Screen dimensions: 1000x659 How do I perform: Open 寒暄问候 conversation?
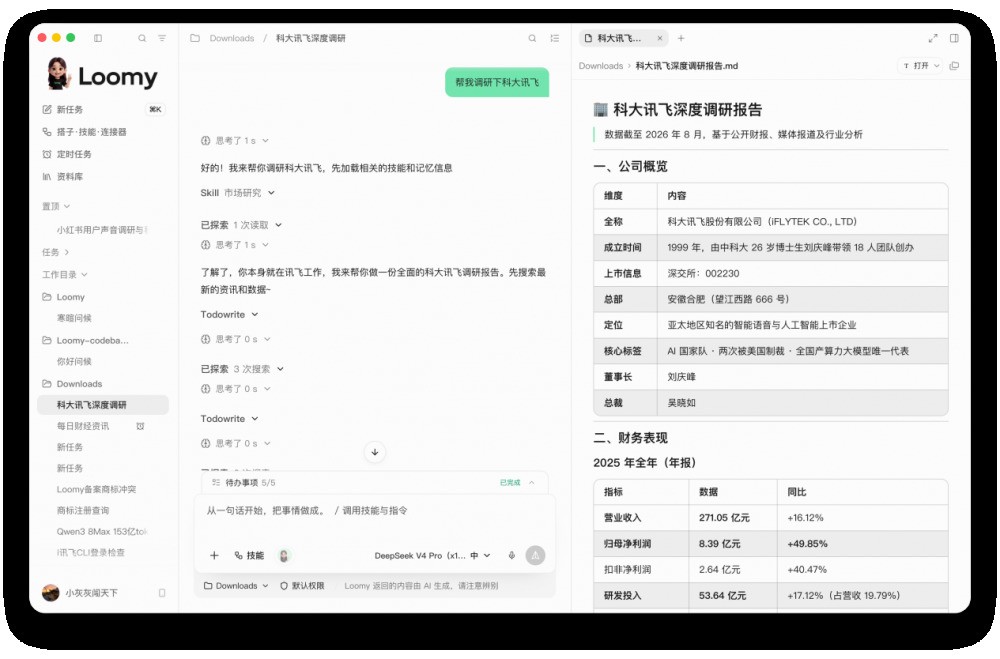point(74,318)
